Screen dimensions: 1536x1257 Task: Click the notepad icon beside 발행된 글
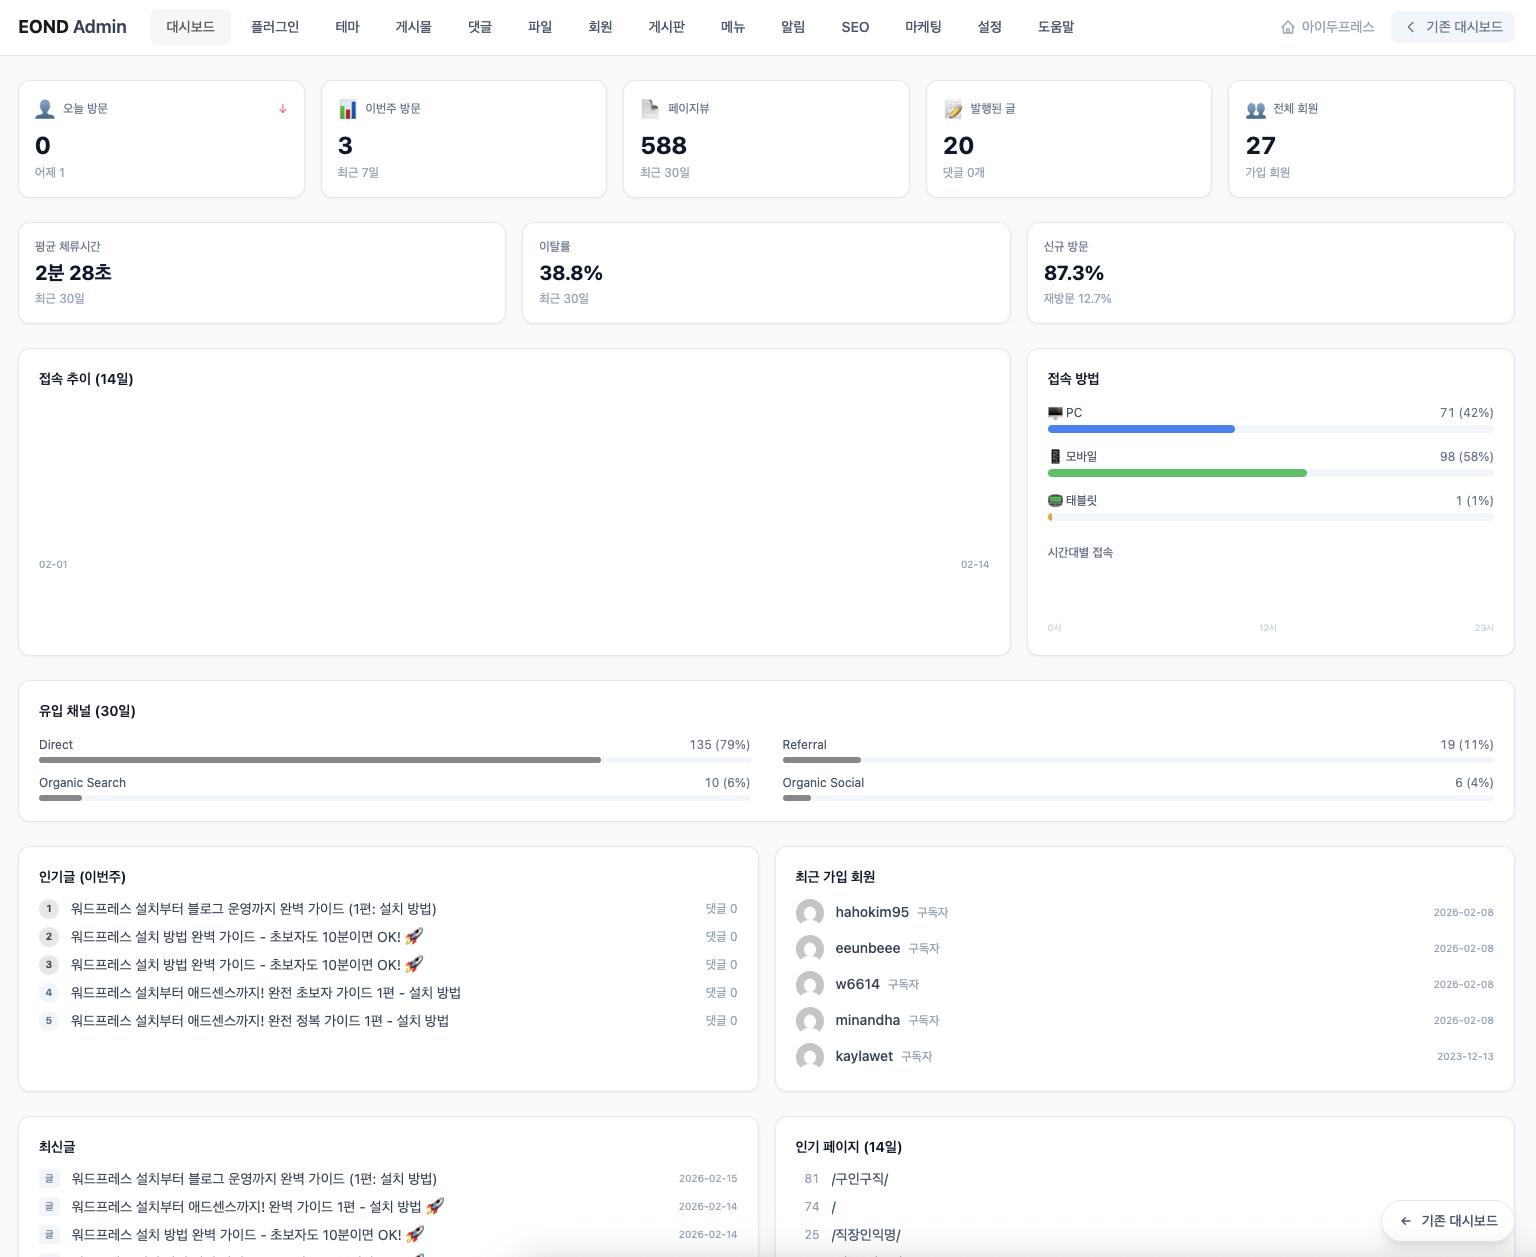click(953, 109)
